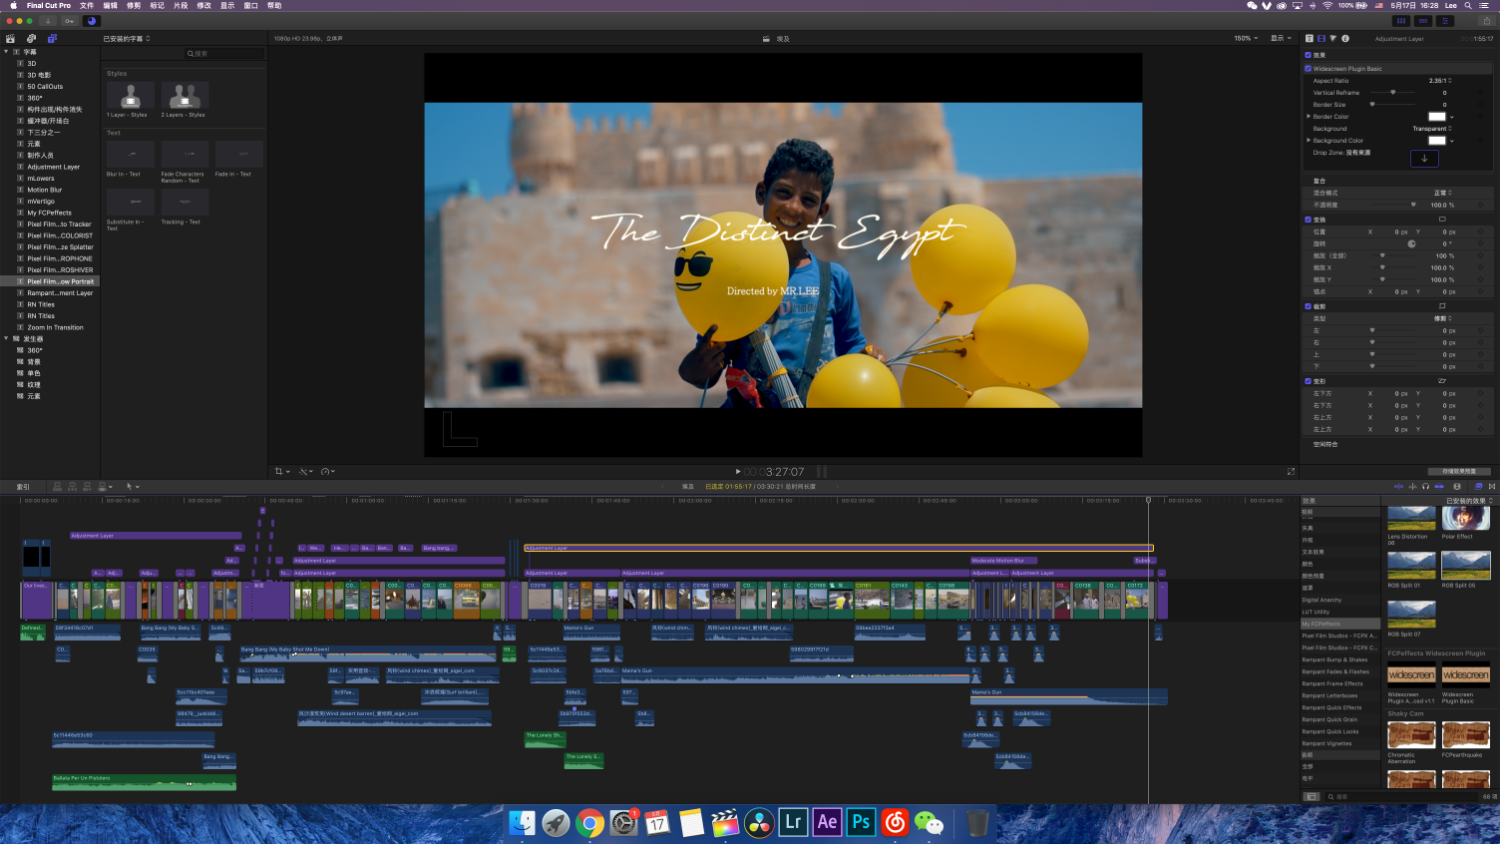Screen dimensions: 1500x844
Task: Click connect clip to primary storyline button
Action: pos(57,487)
